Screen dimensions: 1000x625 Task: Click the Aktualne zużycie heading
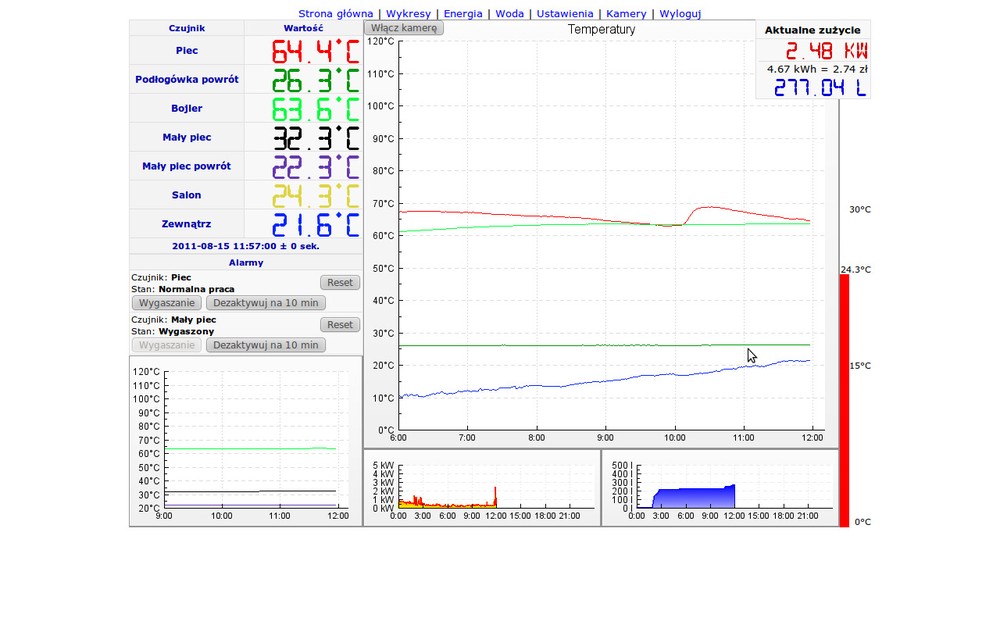tap(812, 30)
